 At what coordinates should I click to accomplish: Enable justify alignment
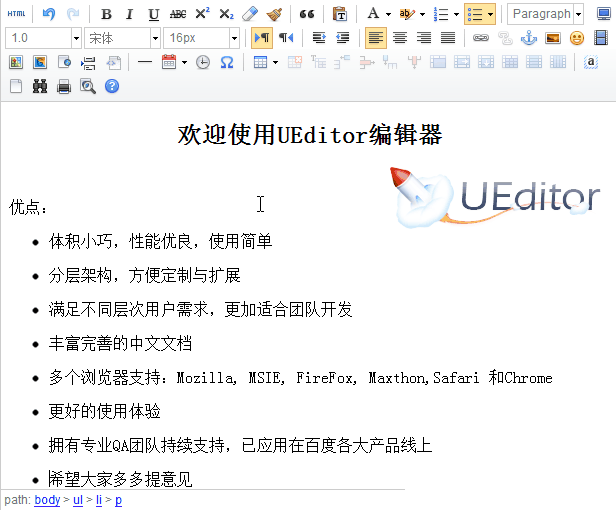click(447, 38)
